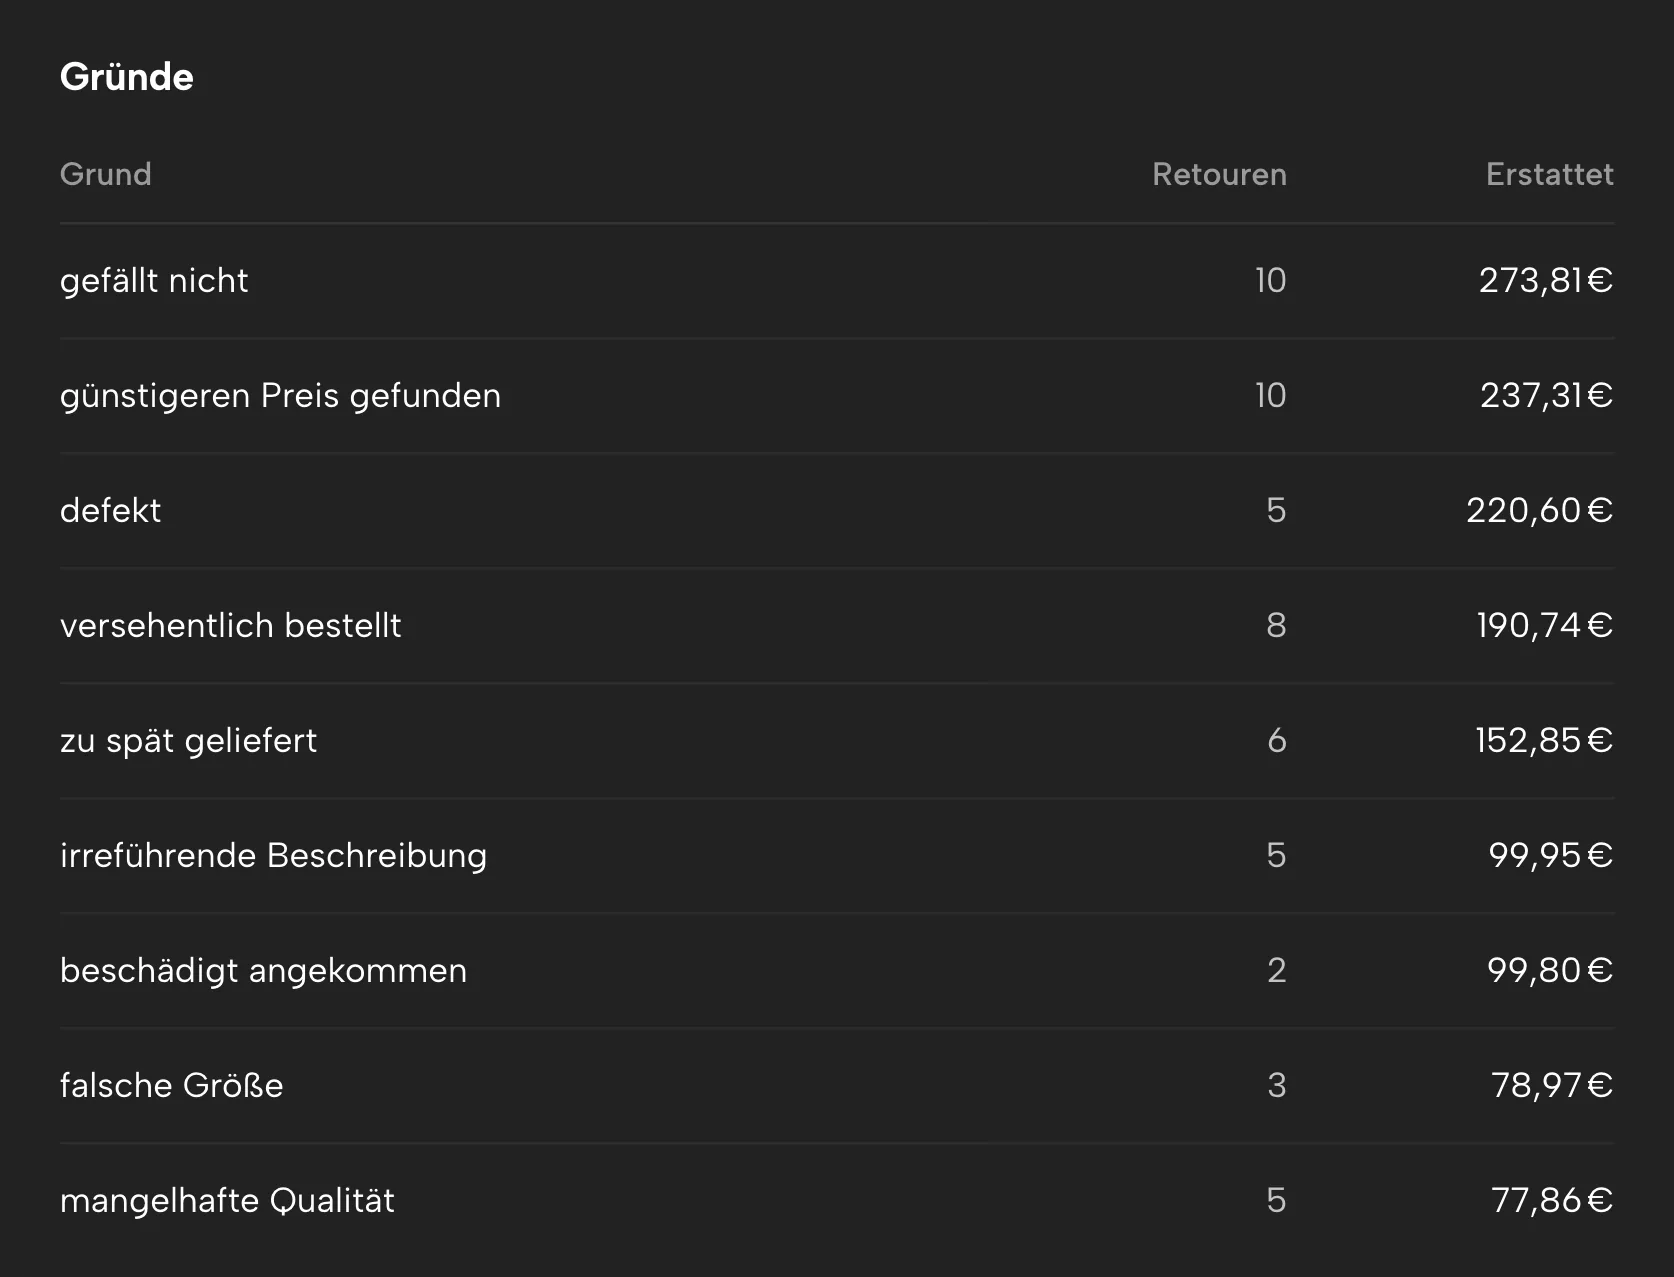Sort by the Retouren column header

[x=1219, y=174]
